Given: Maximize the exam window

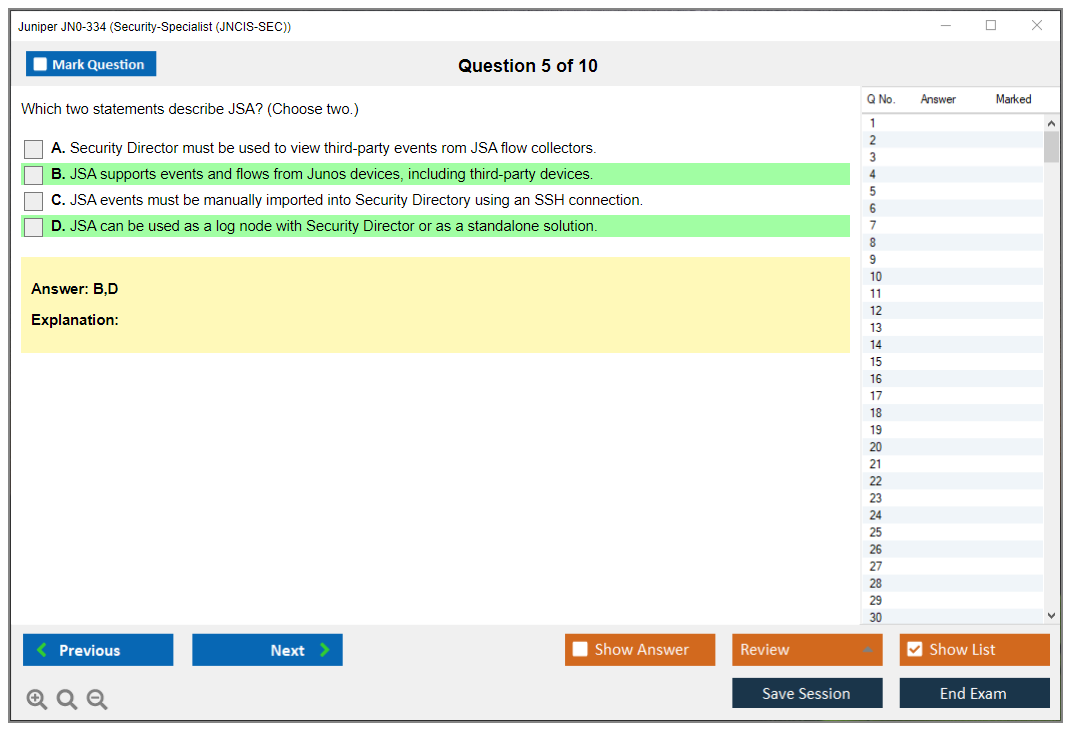Looking at the screenshot, I should click(x=991, y=26).
